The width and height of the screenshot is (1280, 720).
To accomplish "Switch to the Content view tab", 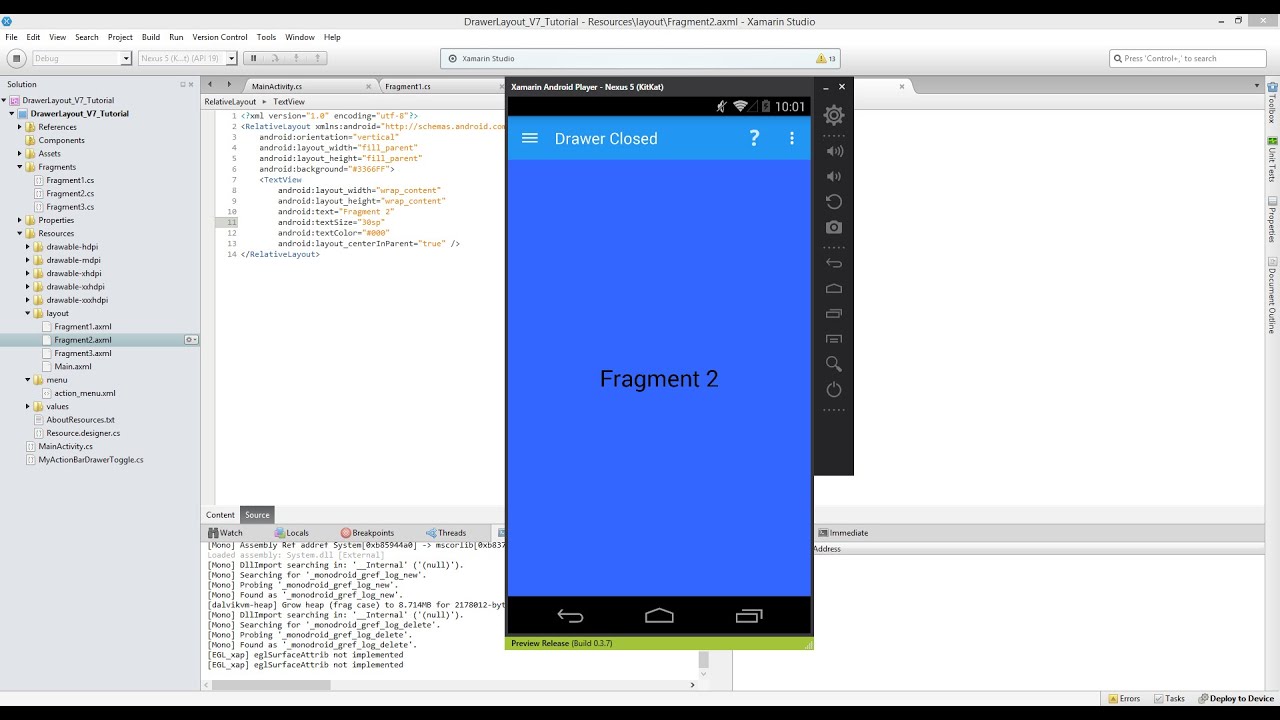I will tap(220, 515).
